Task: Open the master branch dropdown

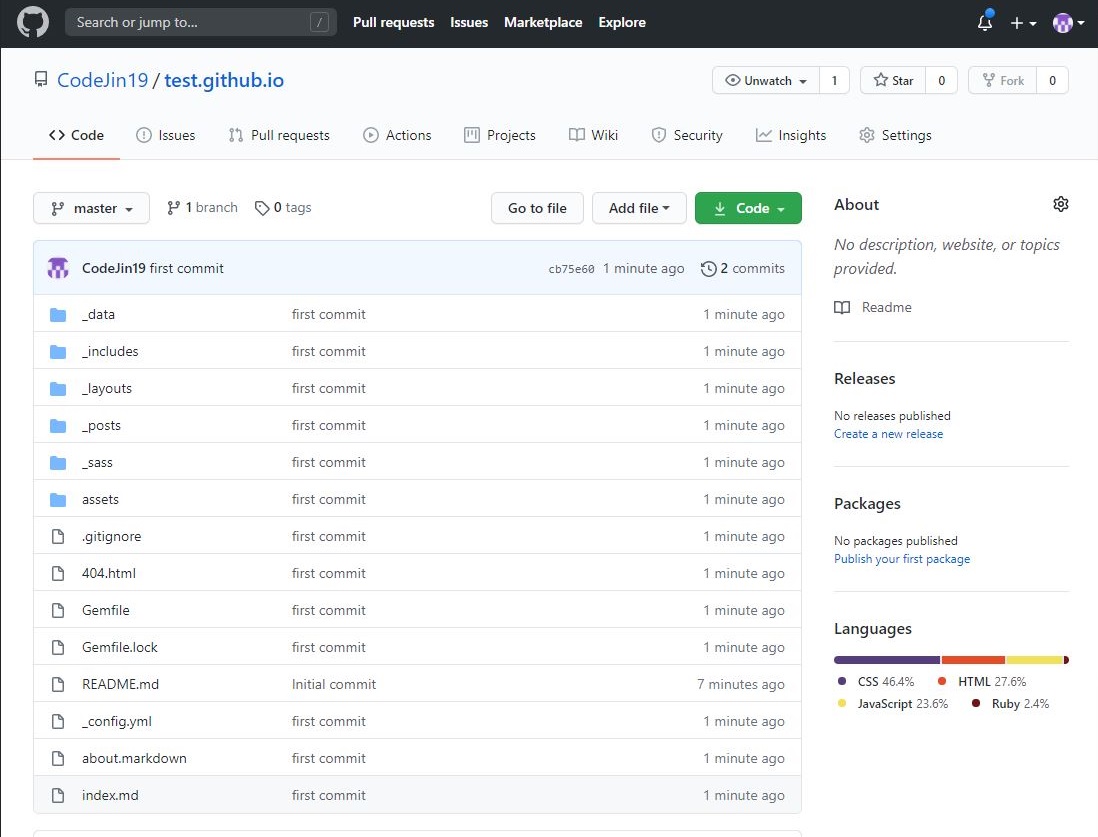Action: [x=92, y=208]
